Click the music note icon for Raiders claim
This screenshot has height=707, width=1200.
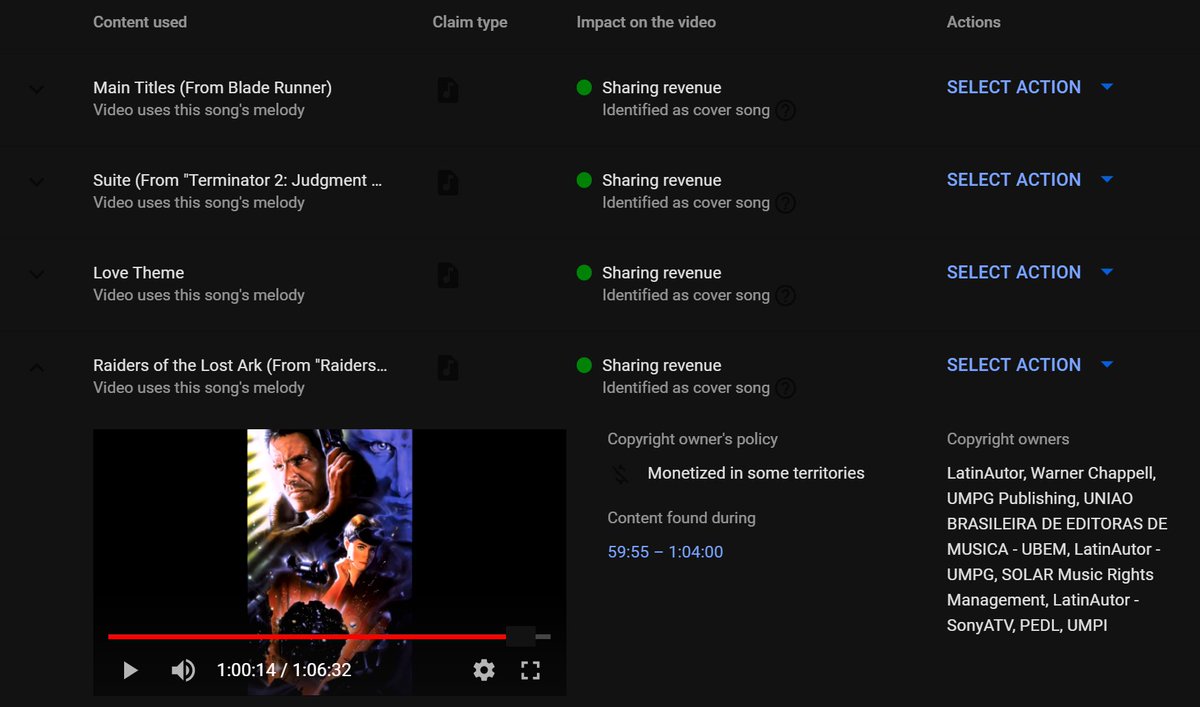(x=448, y=368)
